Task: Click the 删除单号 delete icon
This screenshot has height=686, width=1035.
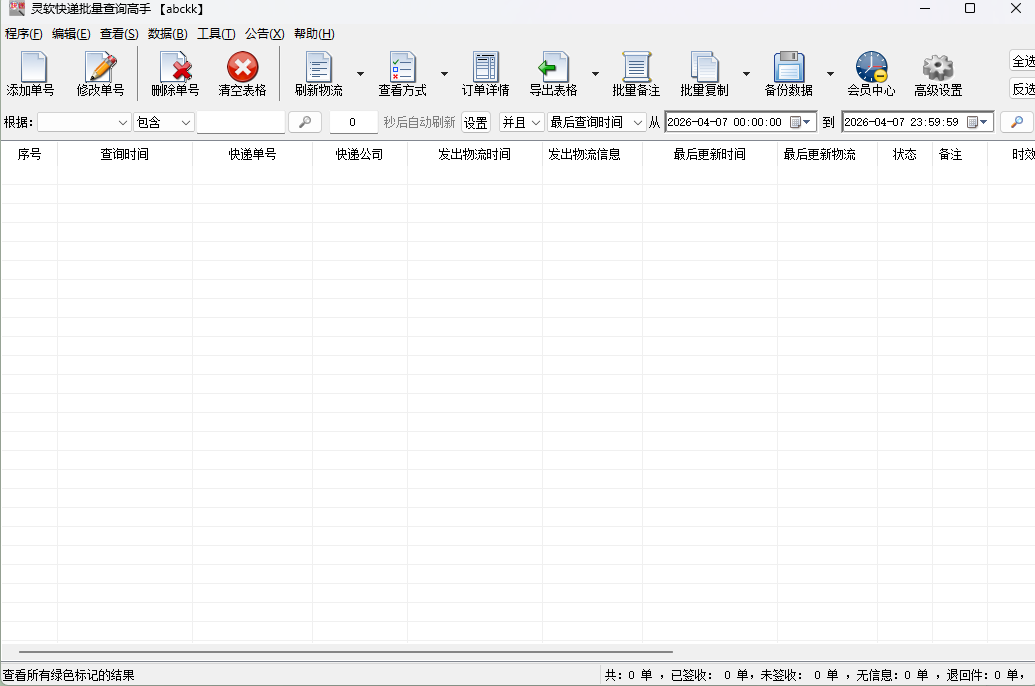Action: 175,68
